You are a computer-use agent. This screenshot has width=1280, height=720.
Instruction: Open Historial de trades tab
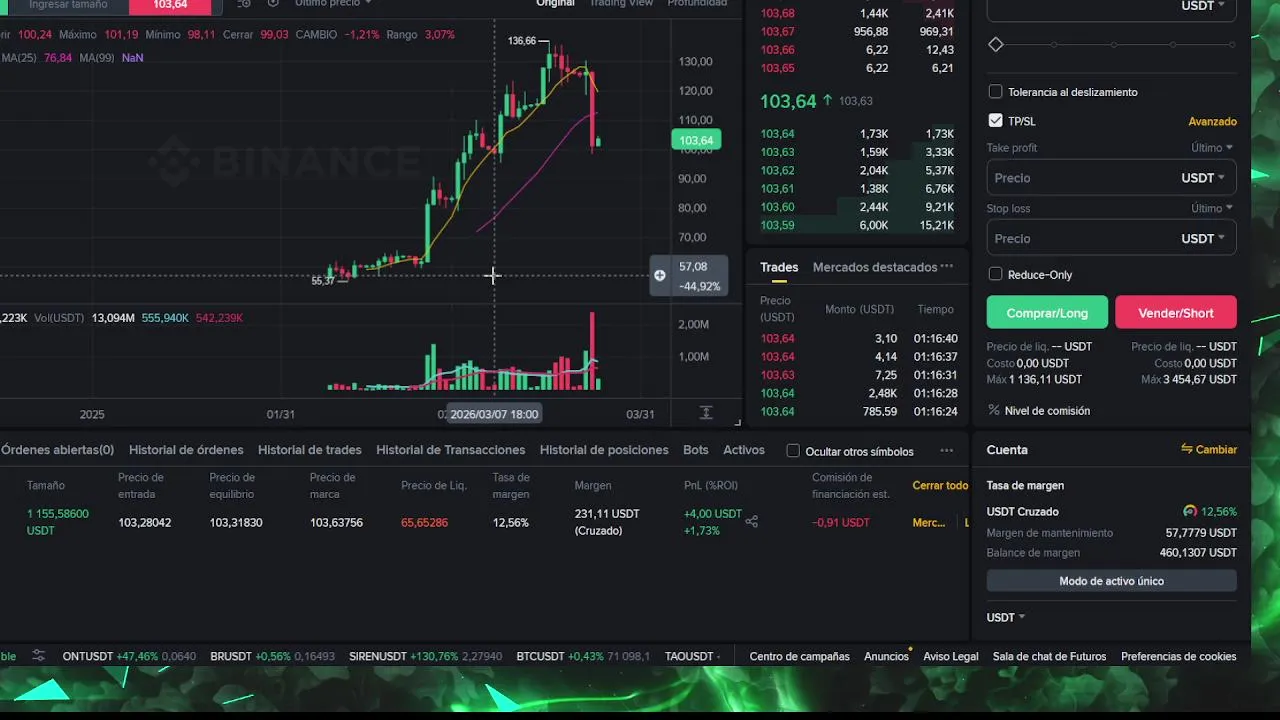[310, 450]
